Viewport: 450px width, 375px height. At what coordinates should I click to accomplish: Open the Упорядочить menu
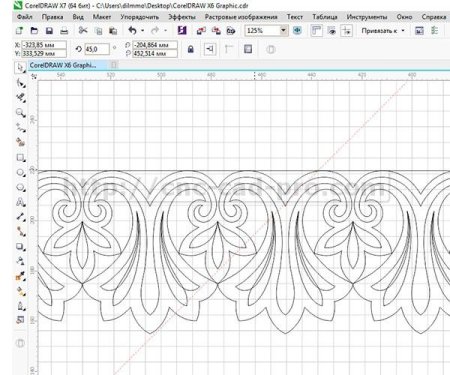140,17
